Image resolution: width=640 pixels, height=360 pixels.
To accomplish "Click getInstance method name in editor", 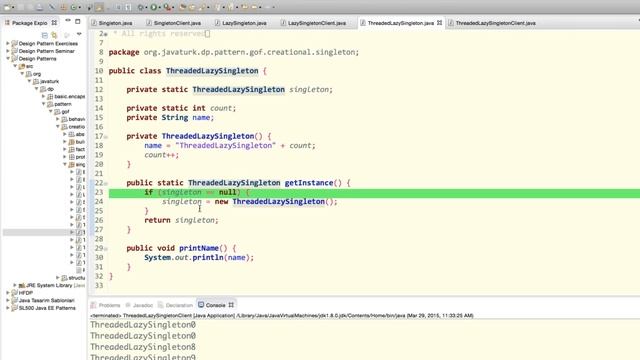I will tap(309, 183).
